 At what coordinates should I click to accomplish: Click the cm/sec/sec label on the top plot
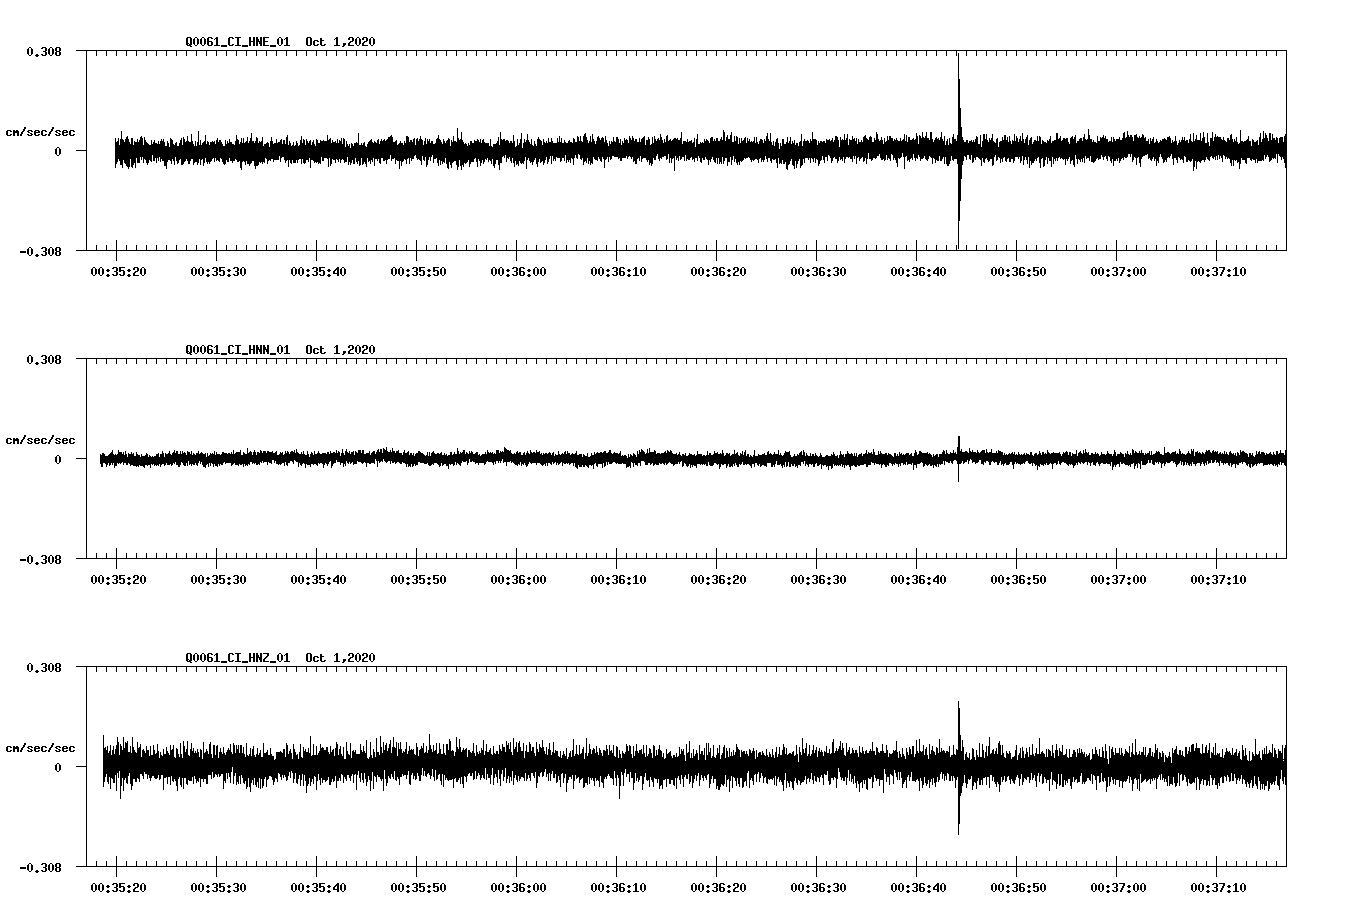point(42,132)
